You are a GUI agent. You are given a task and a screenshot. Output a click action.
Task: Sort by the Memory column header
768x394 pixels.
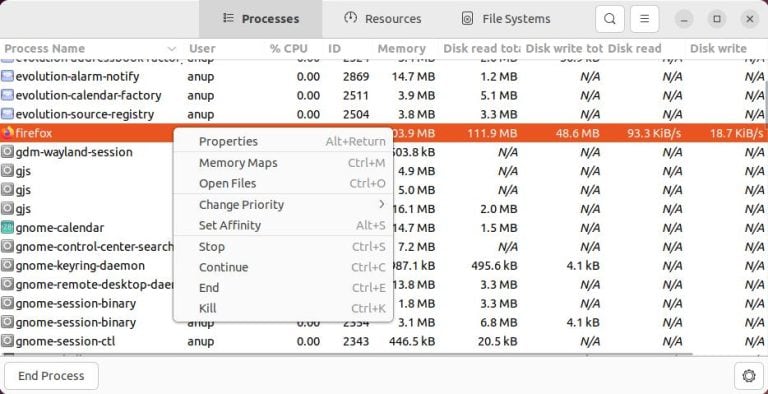(x=401, y=49)
